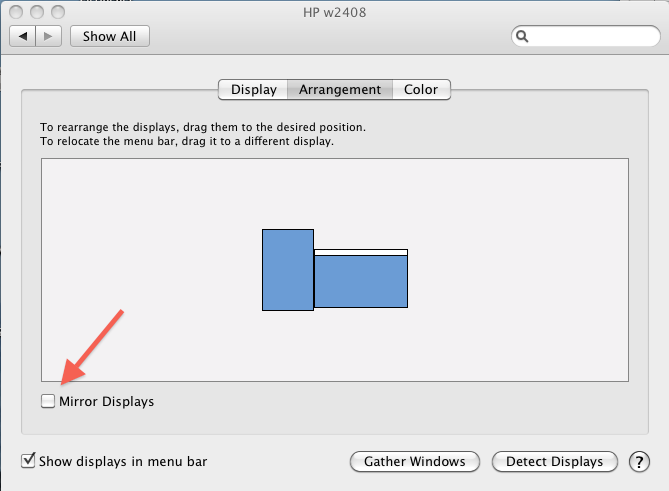Enable the Mirror Displays checkbox
Screen dimensions: 669x491
pyautogui.click(x=48, y=401)
